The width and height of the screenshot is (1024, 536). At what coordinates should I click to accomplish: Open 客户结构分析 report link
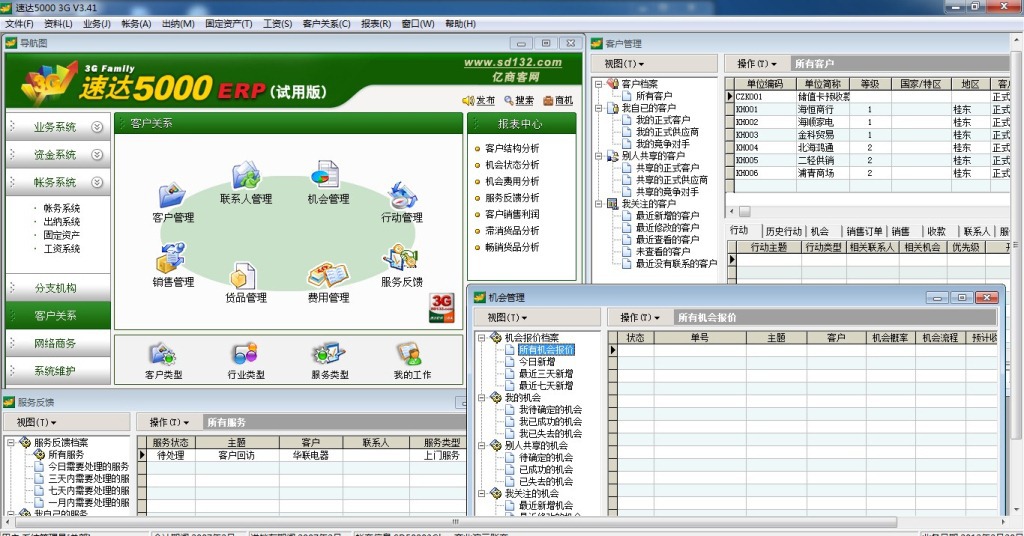coord(512,148)
